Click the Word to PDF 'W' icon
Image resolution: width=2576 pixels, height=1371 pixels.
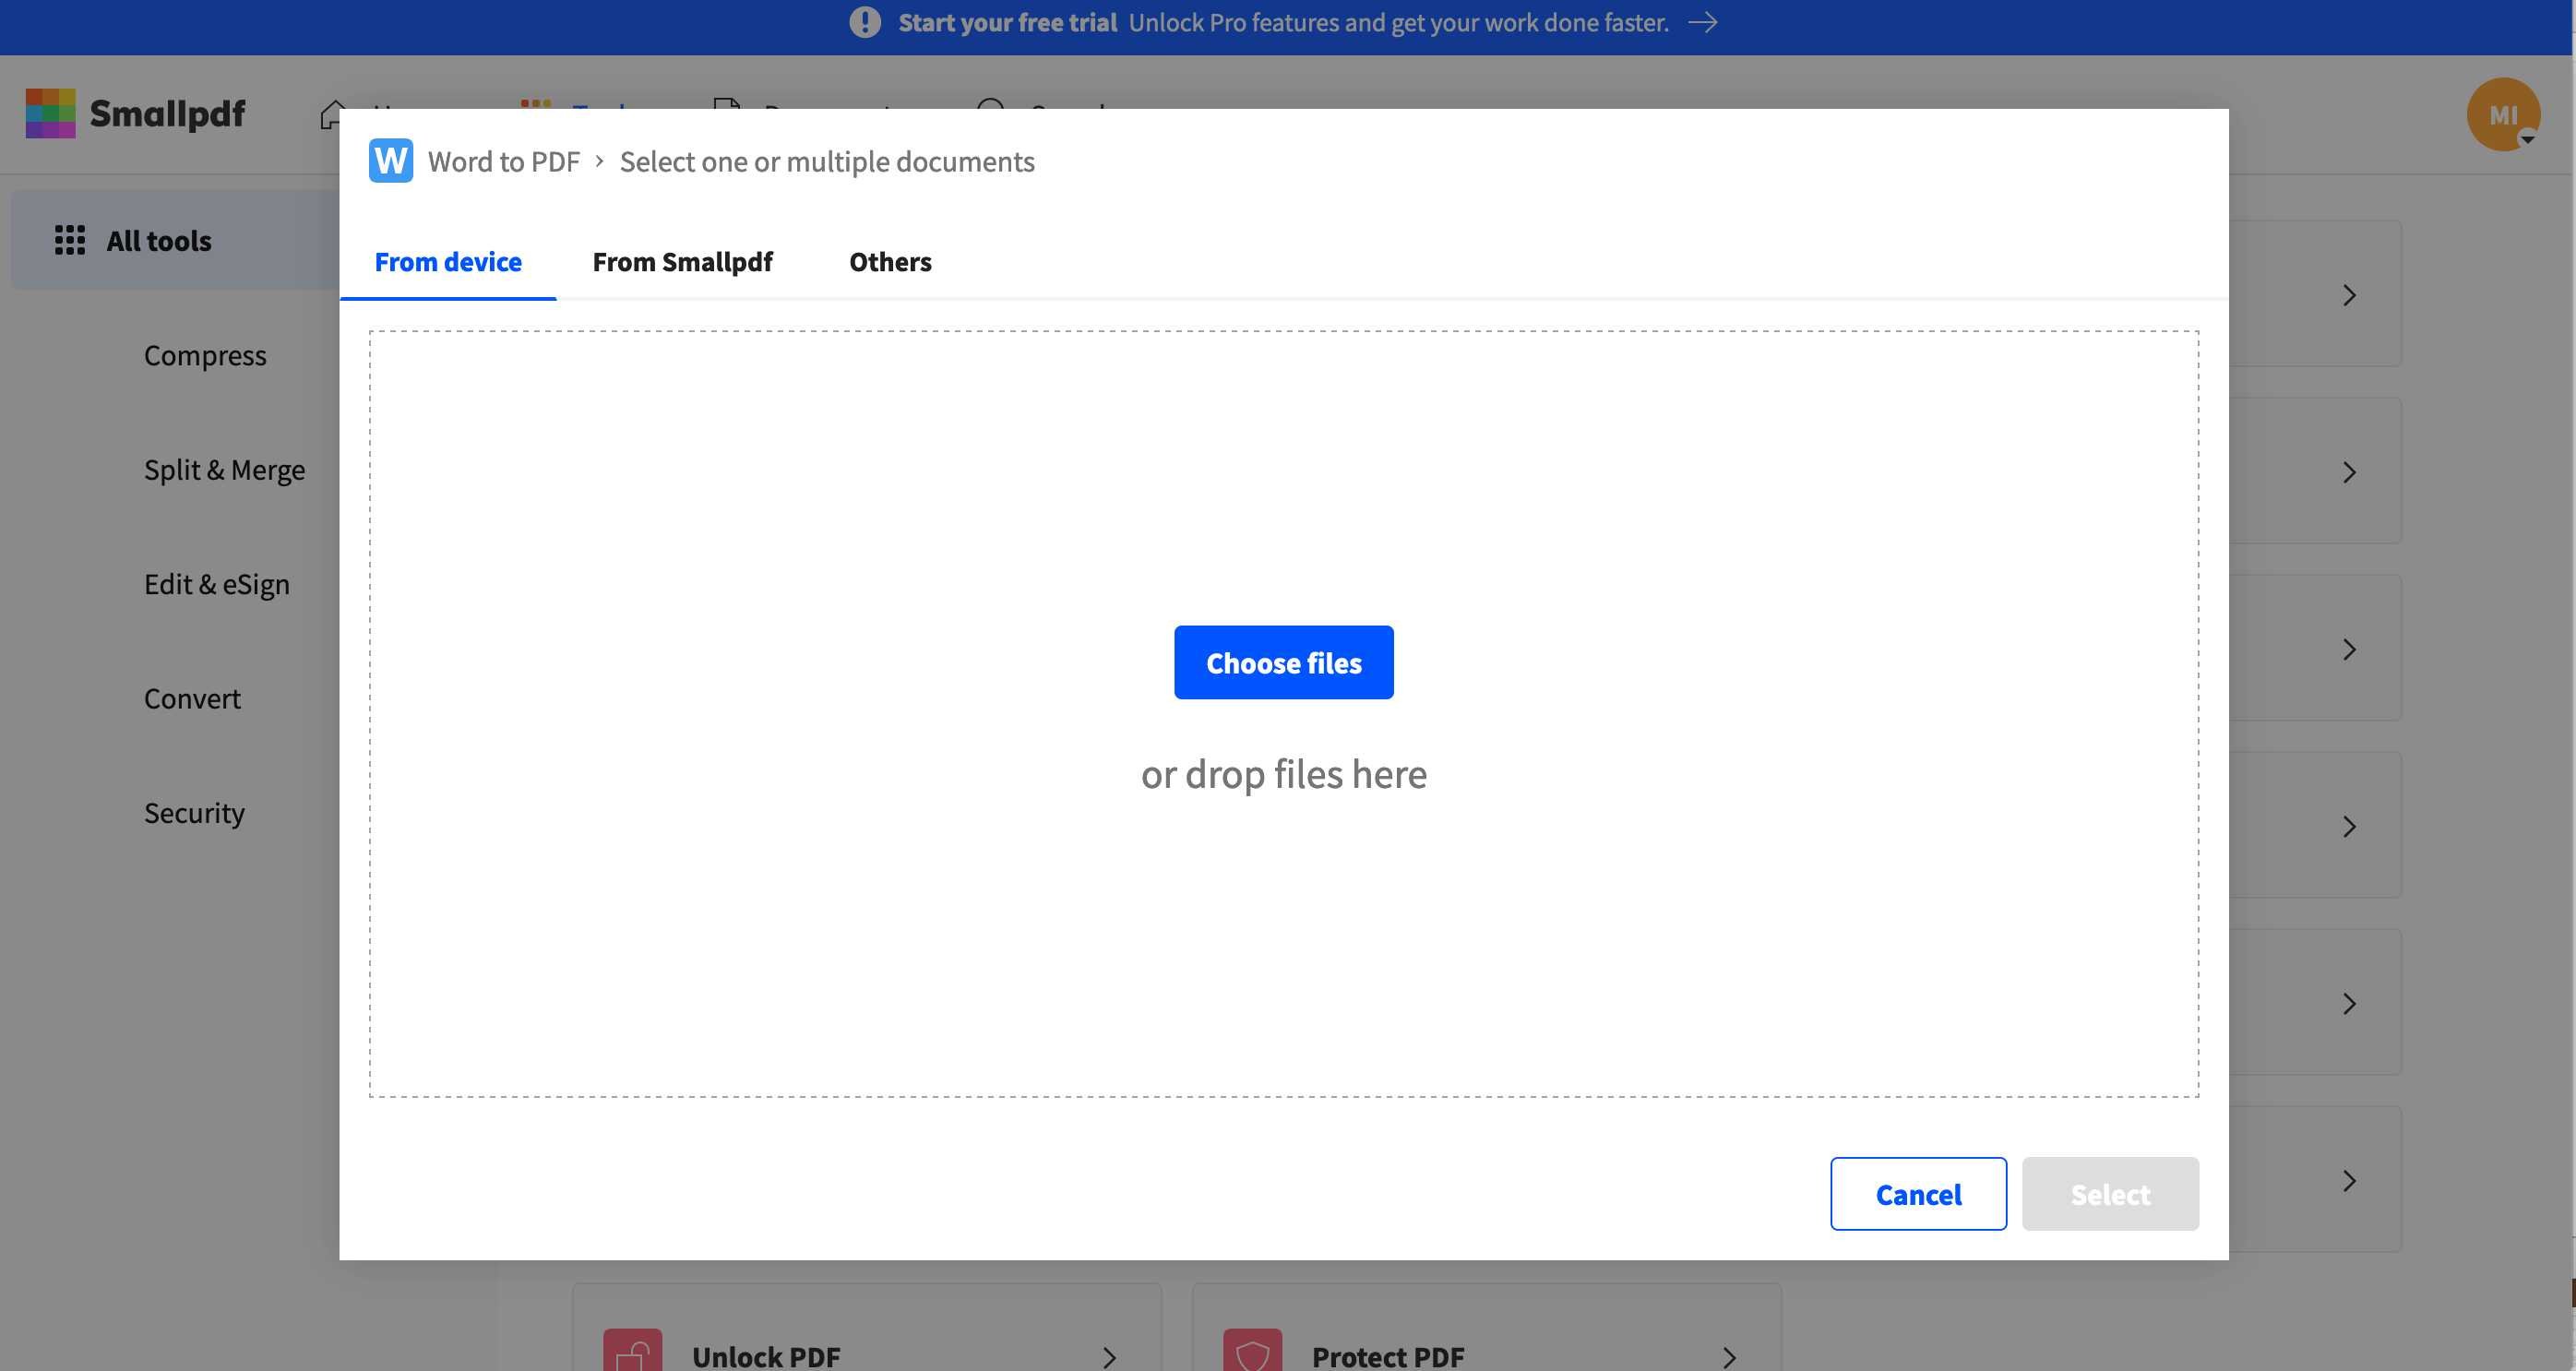coord(390,161)
